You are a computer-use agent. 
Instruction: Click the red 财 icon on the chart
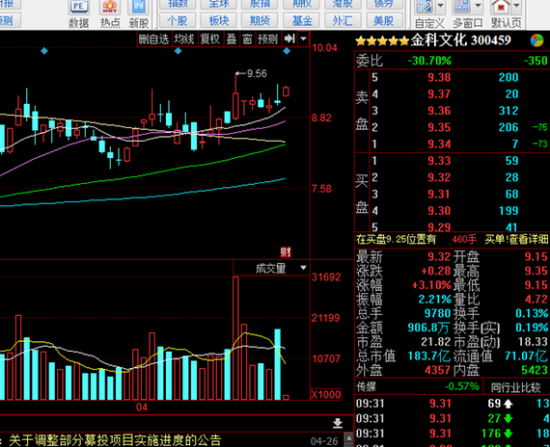286,252
